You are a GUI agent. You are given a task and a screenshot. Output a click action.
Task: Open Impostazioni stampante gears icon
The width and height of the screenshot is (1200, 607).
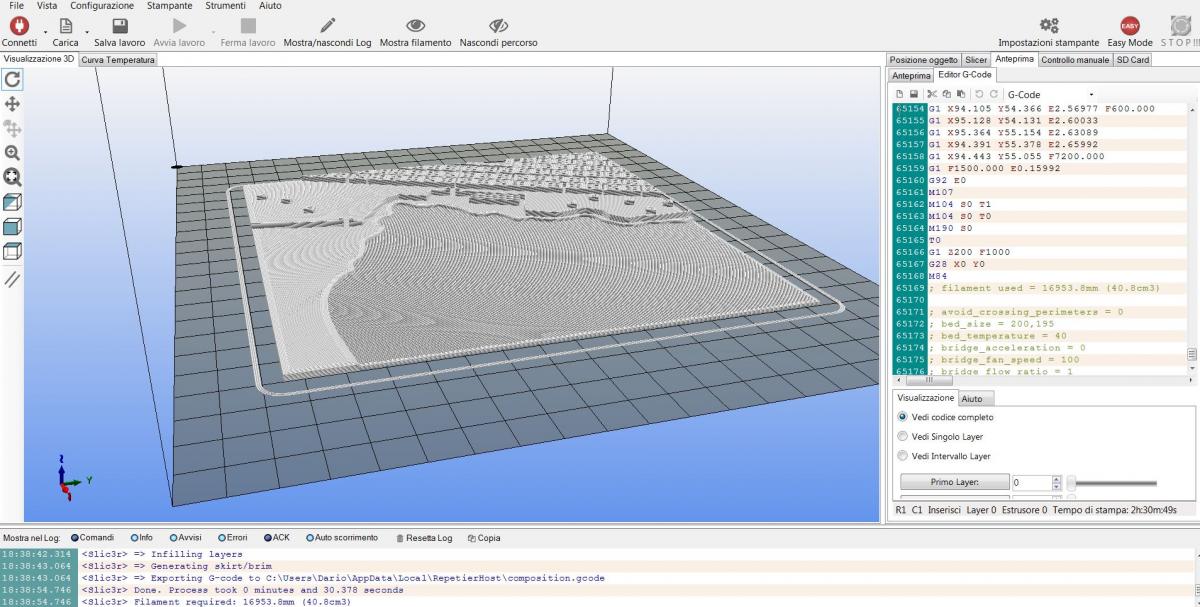(1048, 27)
